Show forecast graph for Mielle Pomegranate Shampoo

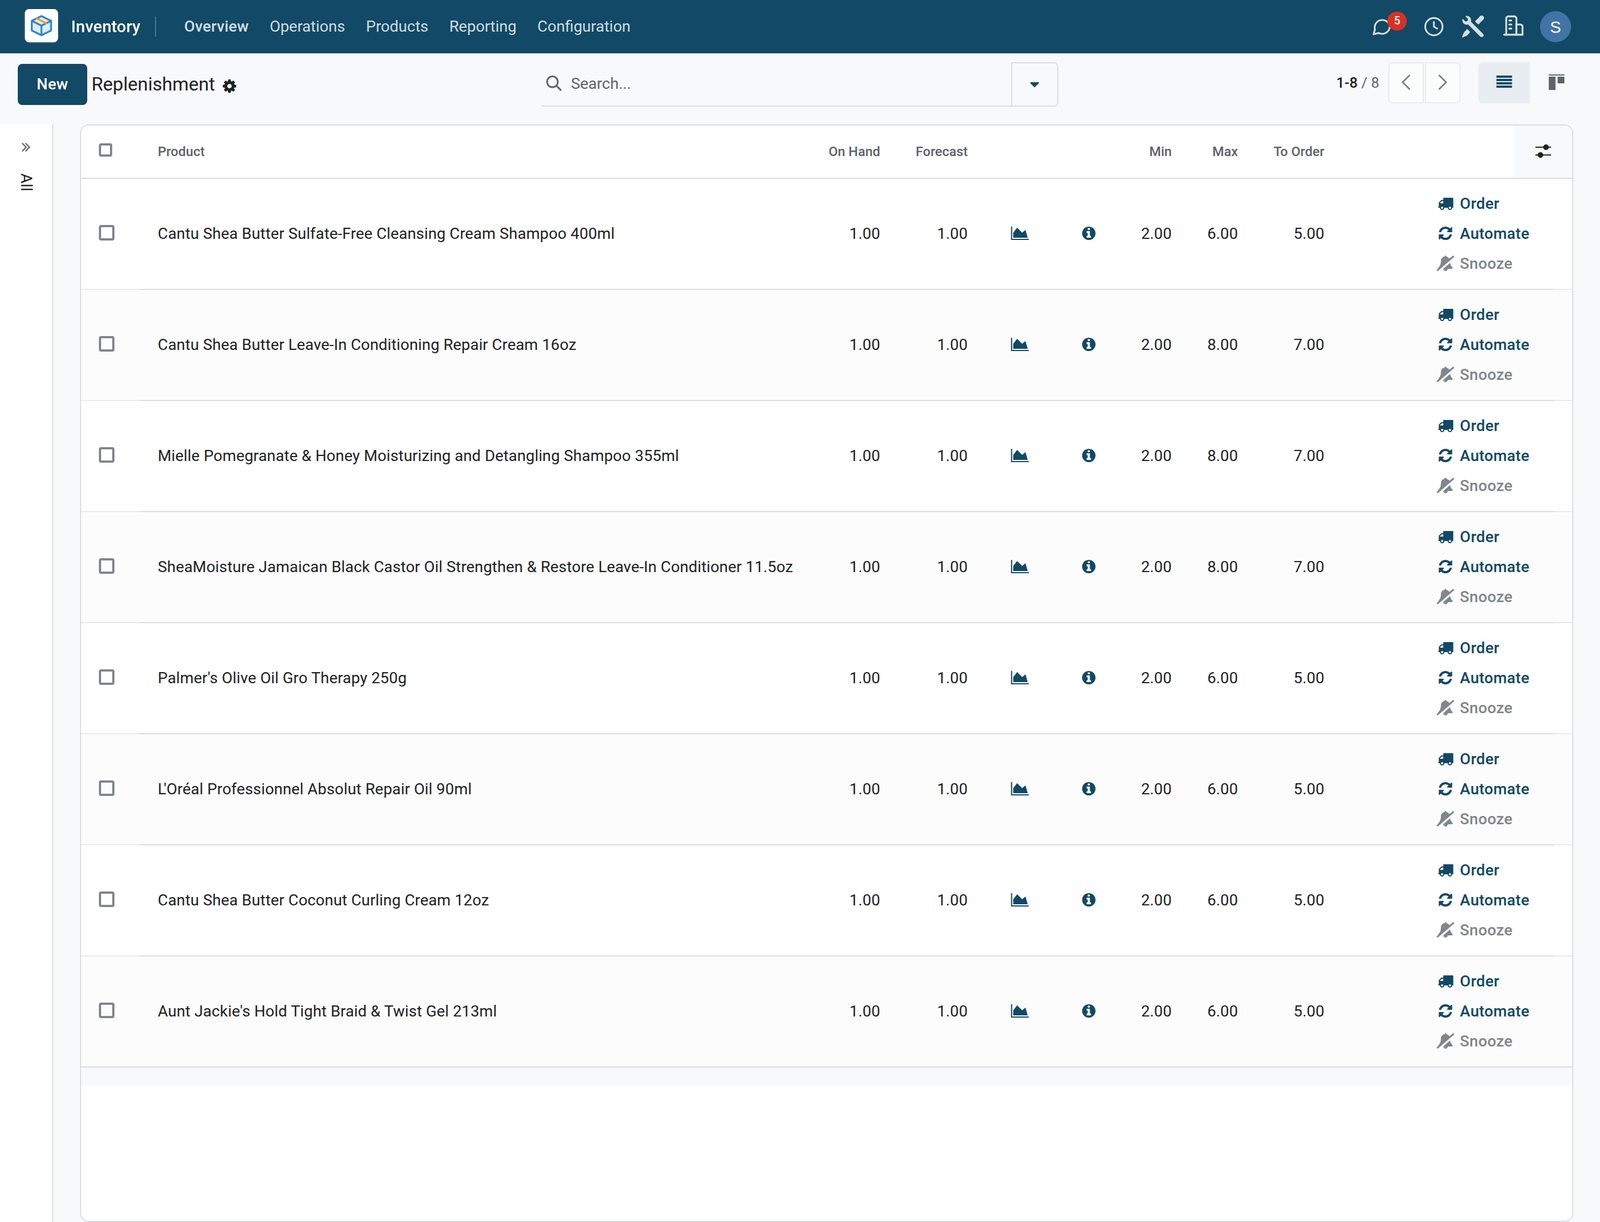(x=1019, y=455)
